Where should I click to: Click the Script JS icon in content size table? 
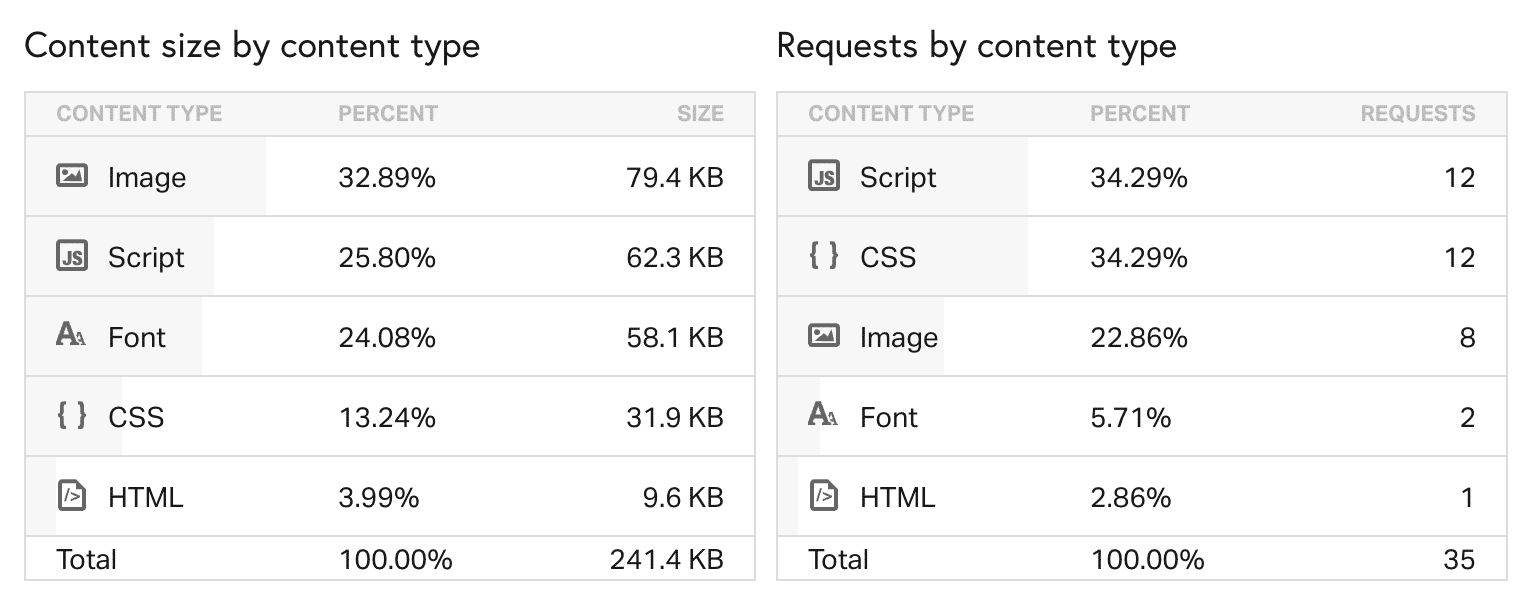tap(72, 257)
